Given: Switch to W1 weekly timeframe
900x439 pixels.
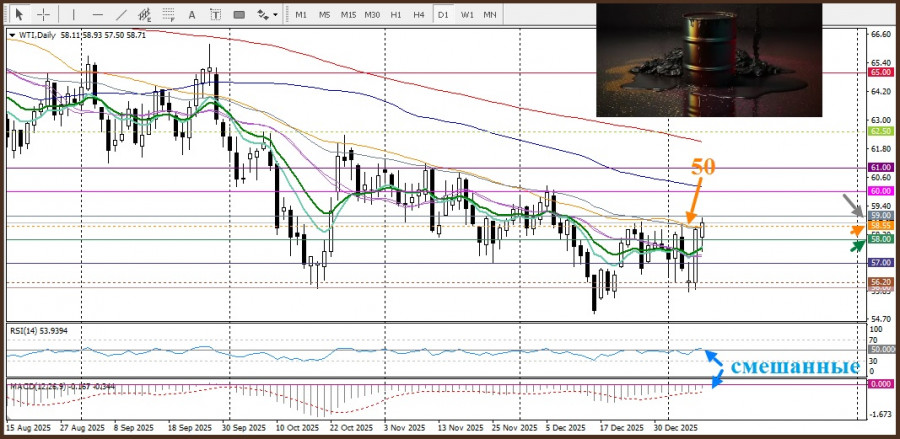Looking at the screenshot, I should pos(466,15).
